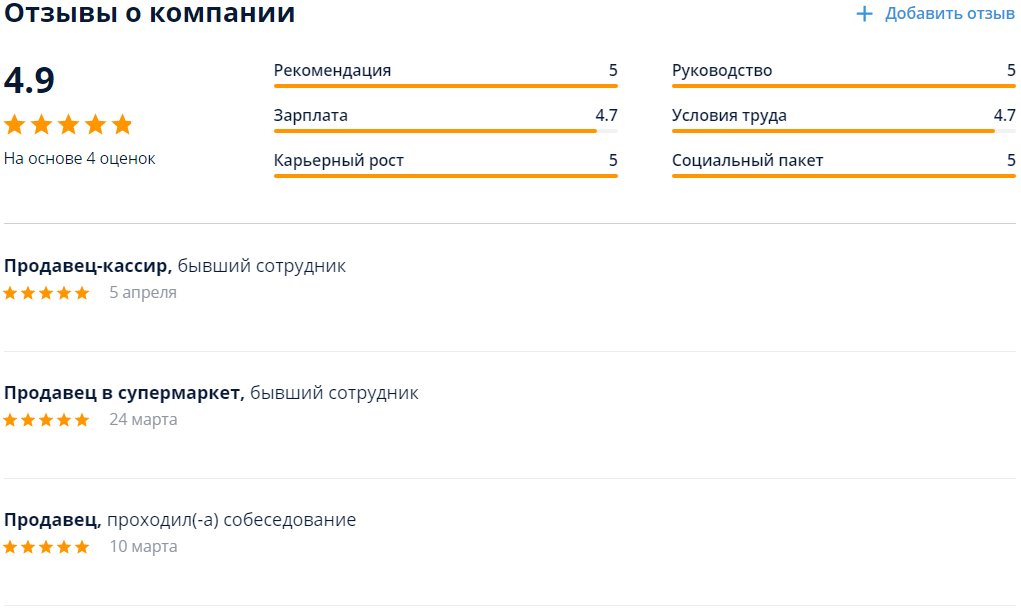Click the "5 апреля" review date
1021x611 pixels.
tap(143, 293)
